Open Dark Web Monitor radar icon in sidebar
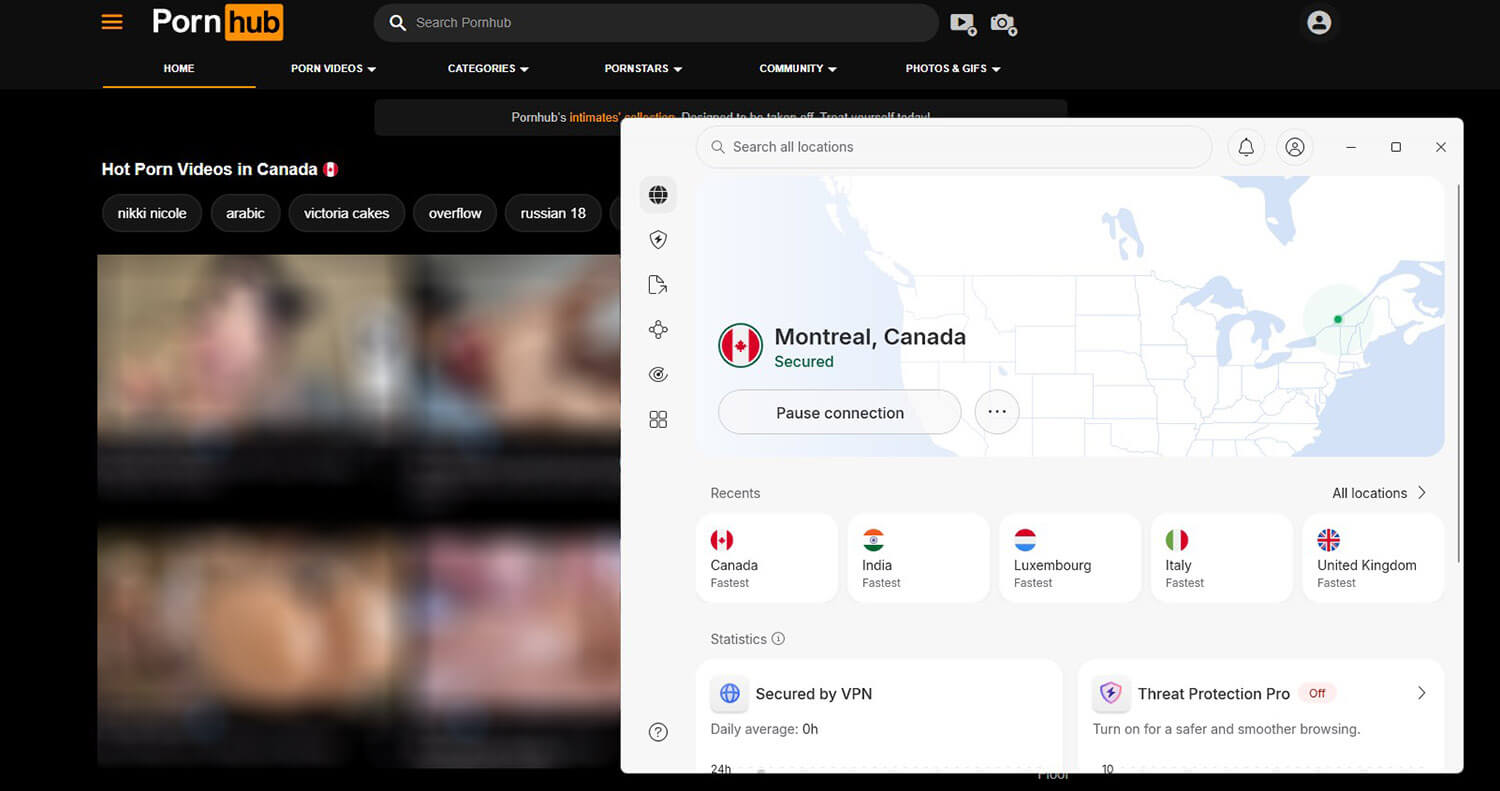1500x791 pixels. pos(658,375)
